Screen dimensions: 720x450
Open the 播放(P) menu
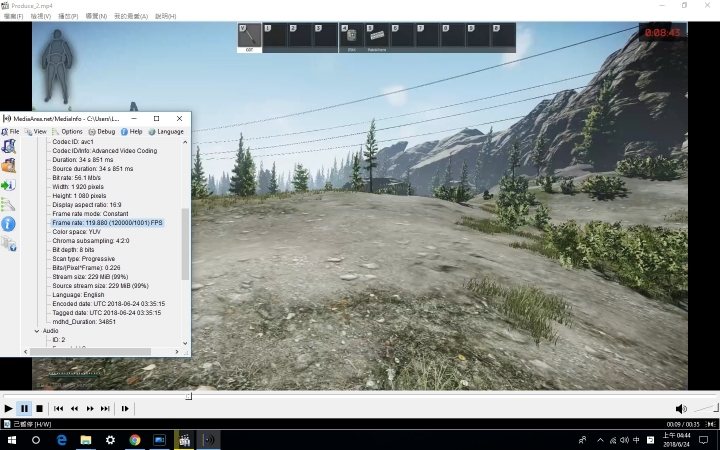point(68,16)
